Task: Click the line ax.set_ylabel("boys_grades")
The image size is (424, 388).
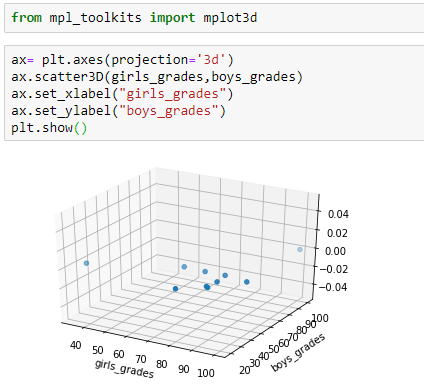Action: (x=118, y=111)
